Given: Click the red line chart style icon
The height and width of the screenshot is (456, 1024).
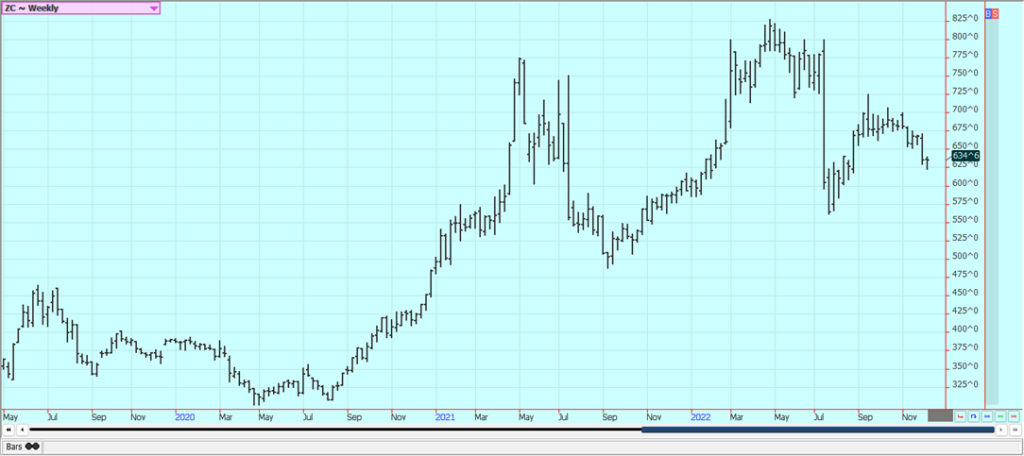Looking at the screenshot, I should (960, 416).
